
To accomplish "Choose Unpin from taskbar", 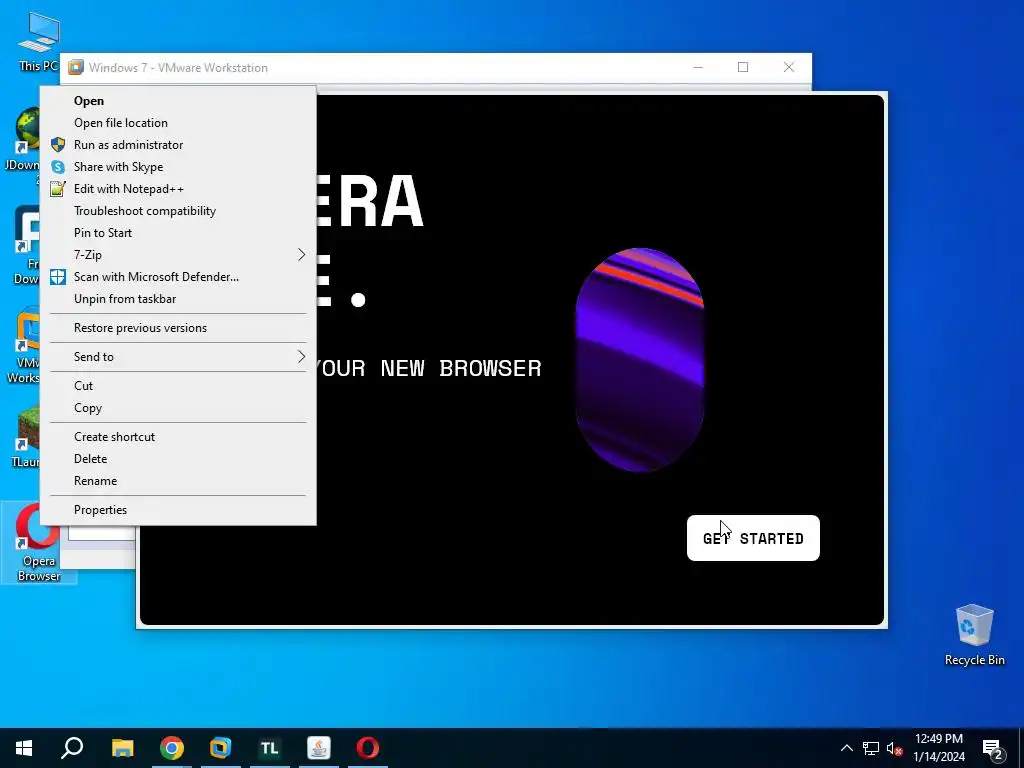I will click(x=178, y=298).
